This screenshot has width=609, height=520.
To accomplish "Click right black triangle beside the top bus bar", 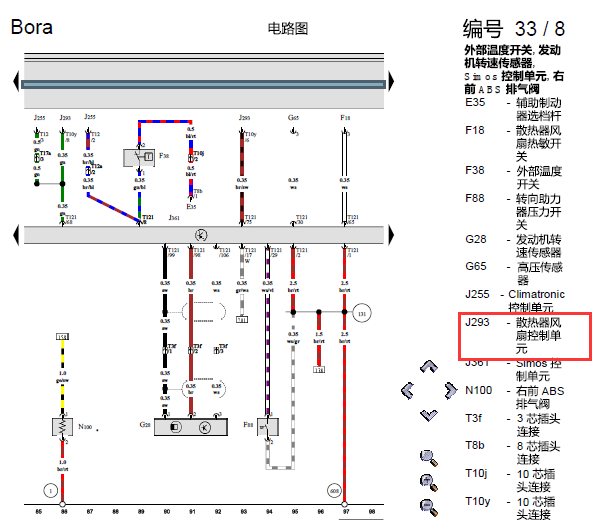I will pyautogui.click(x=391, y=82).
